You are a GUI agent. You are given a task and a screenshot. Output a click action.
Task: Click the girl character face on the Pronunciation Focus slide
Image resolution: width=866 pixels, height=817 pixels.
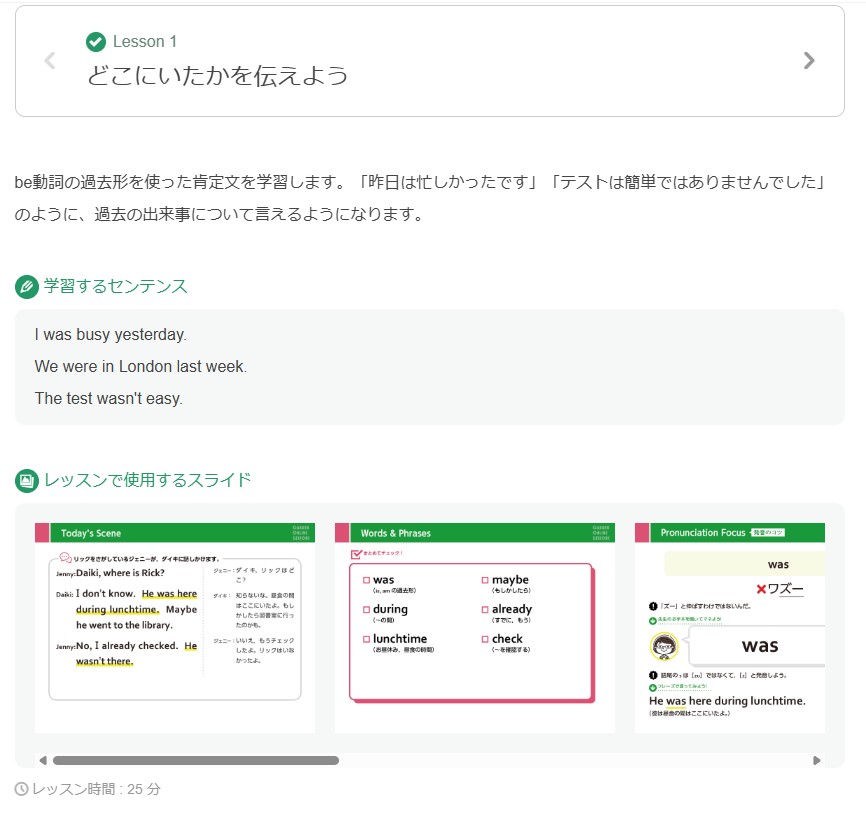click(x=662, y=646)
